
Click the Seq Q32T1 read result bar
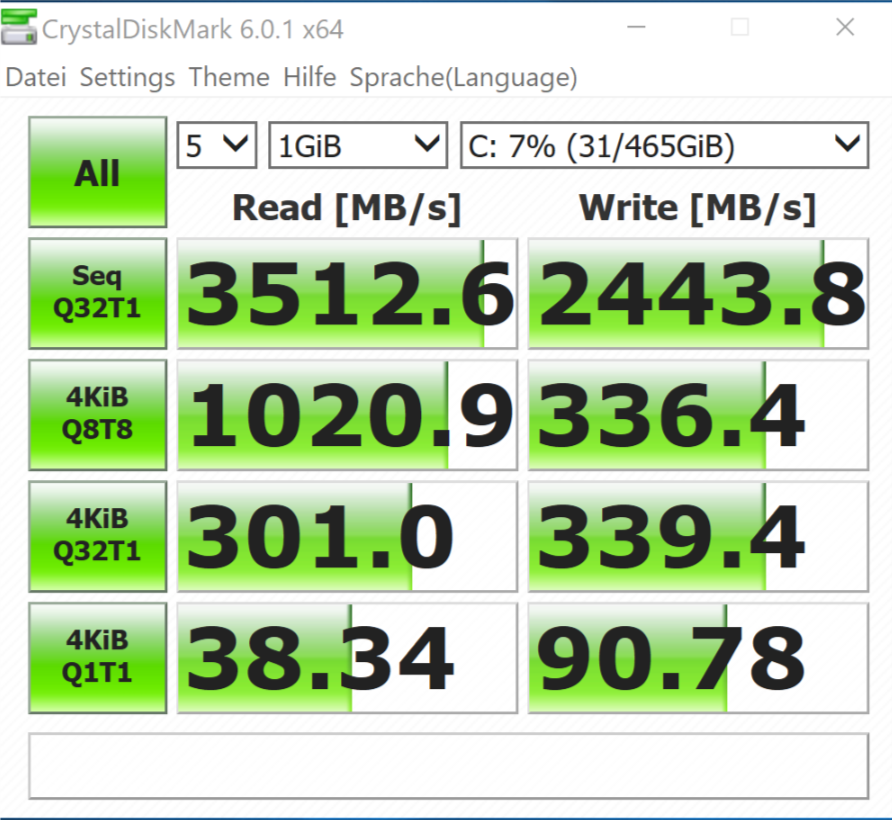click(347, 293)
